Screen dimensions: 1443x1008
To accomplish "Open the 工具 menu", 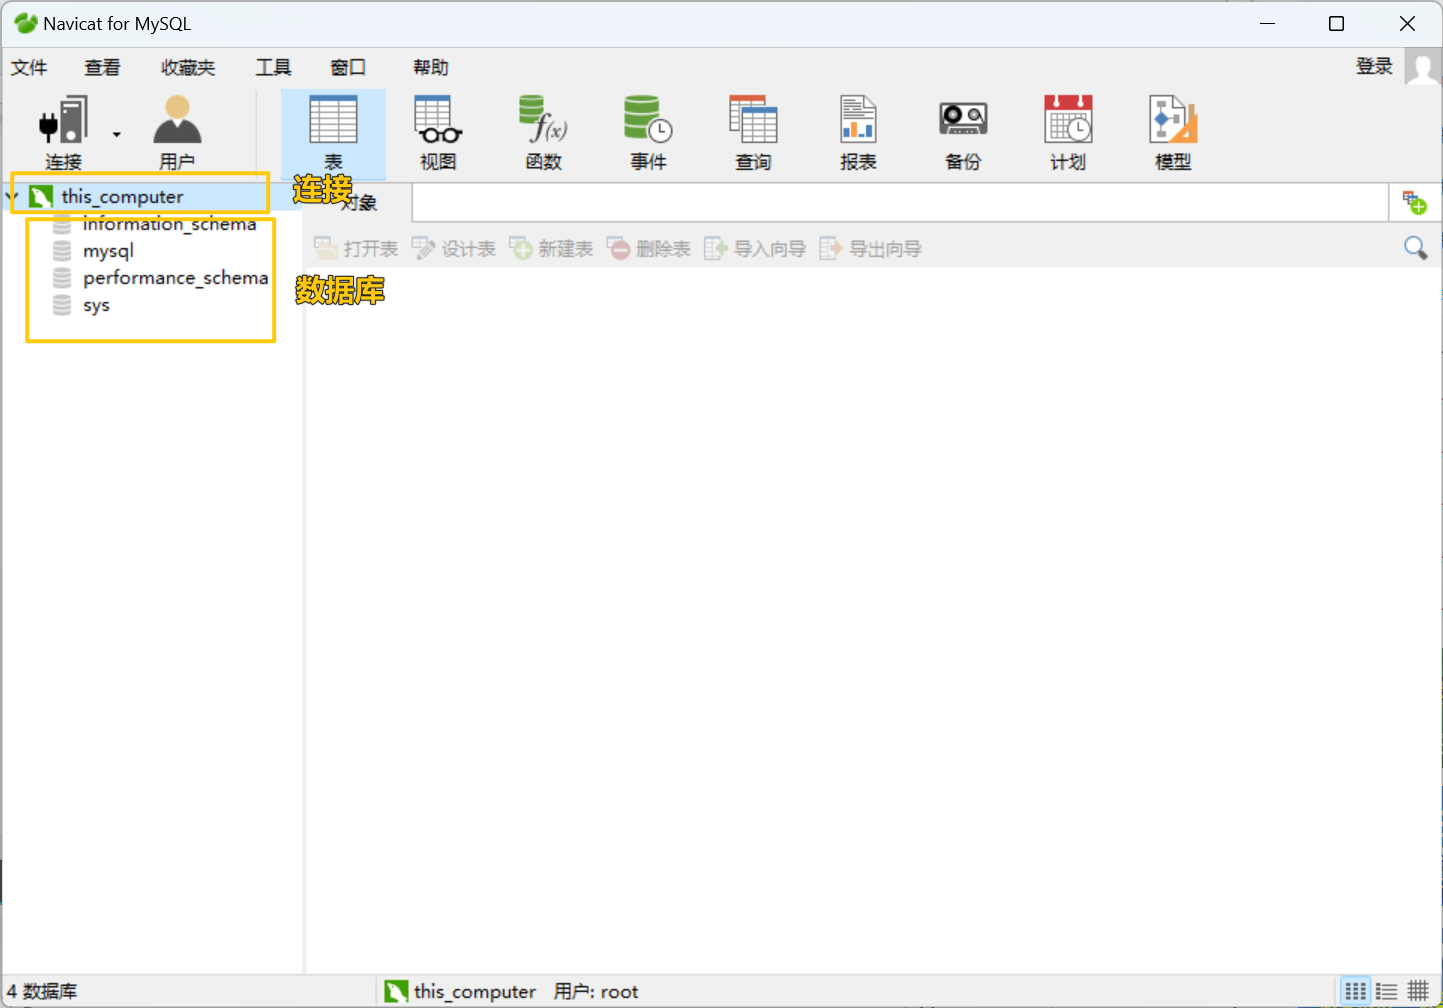I will (273, 67).
